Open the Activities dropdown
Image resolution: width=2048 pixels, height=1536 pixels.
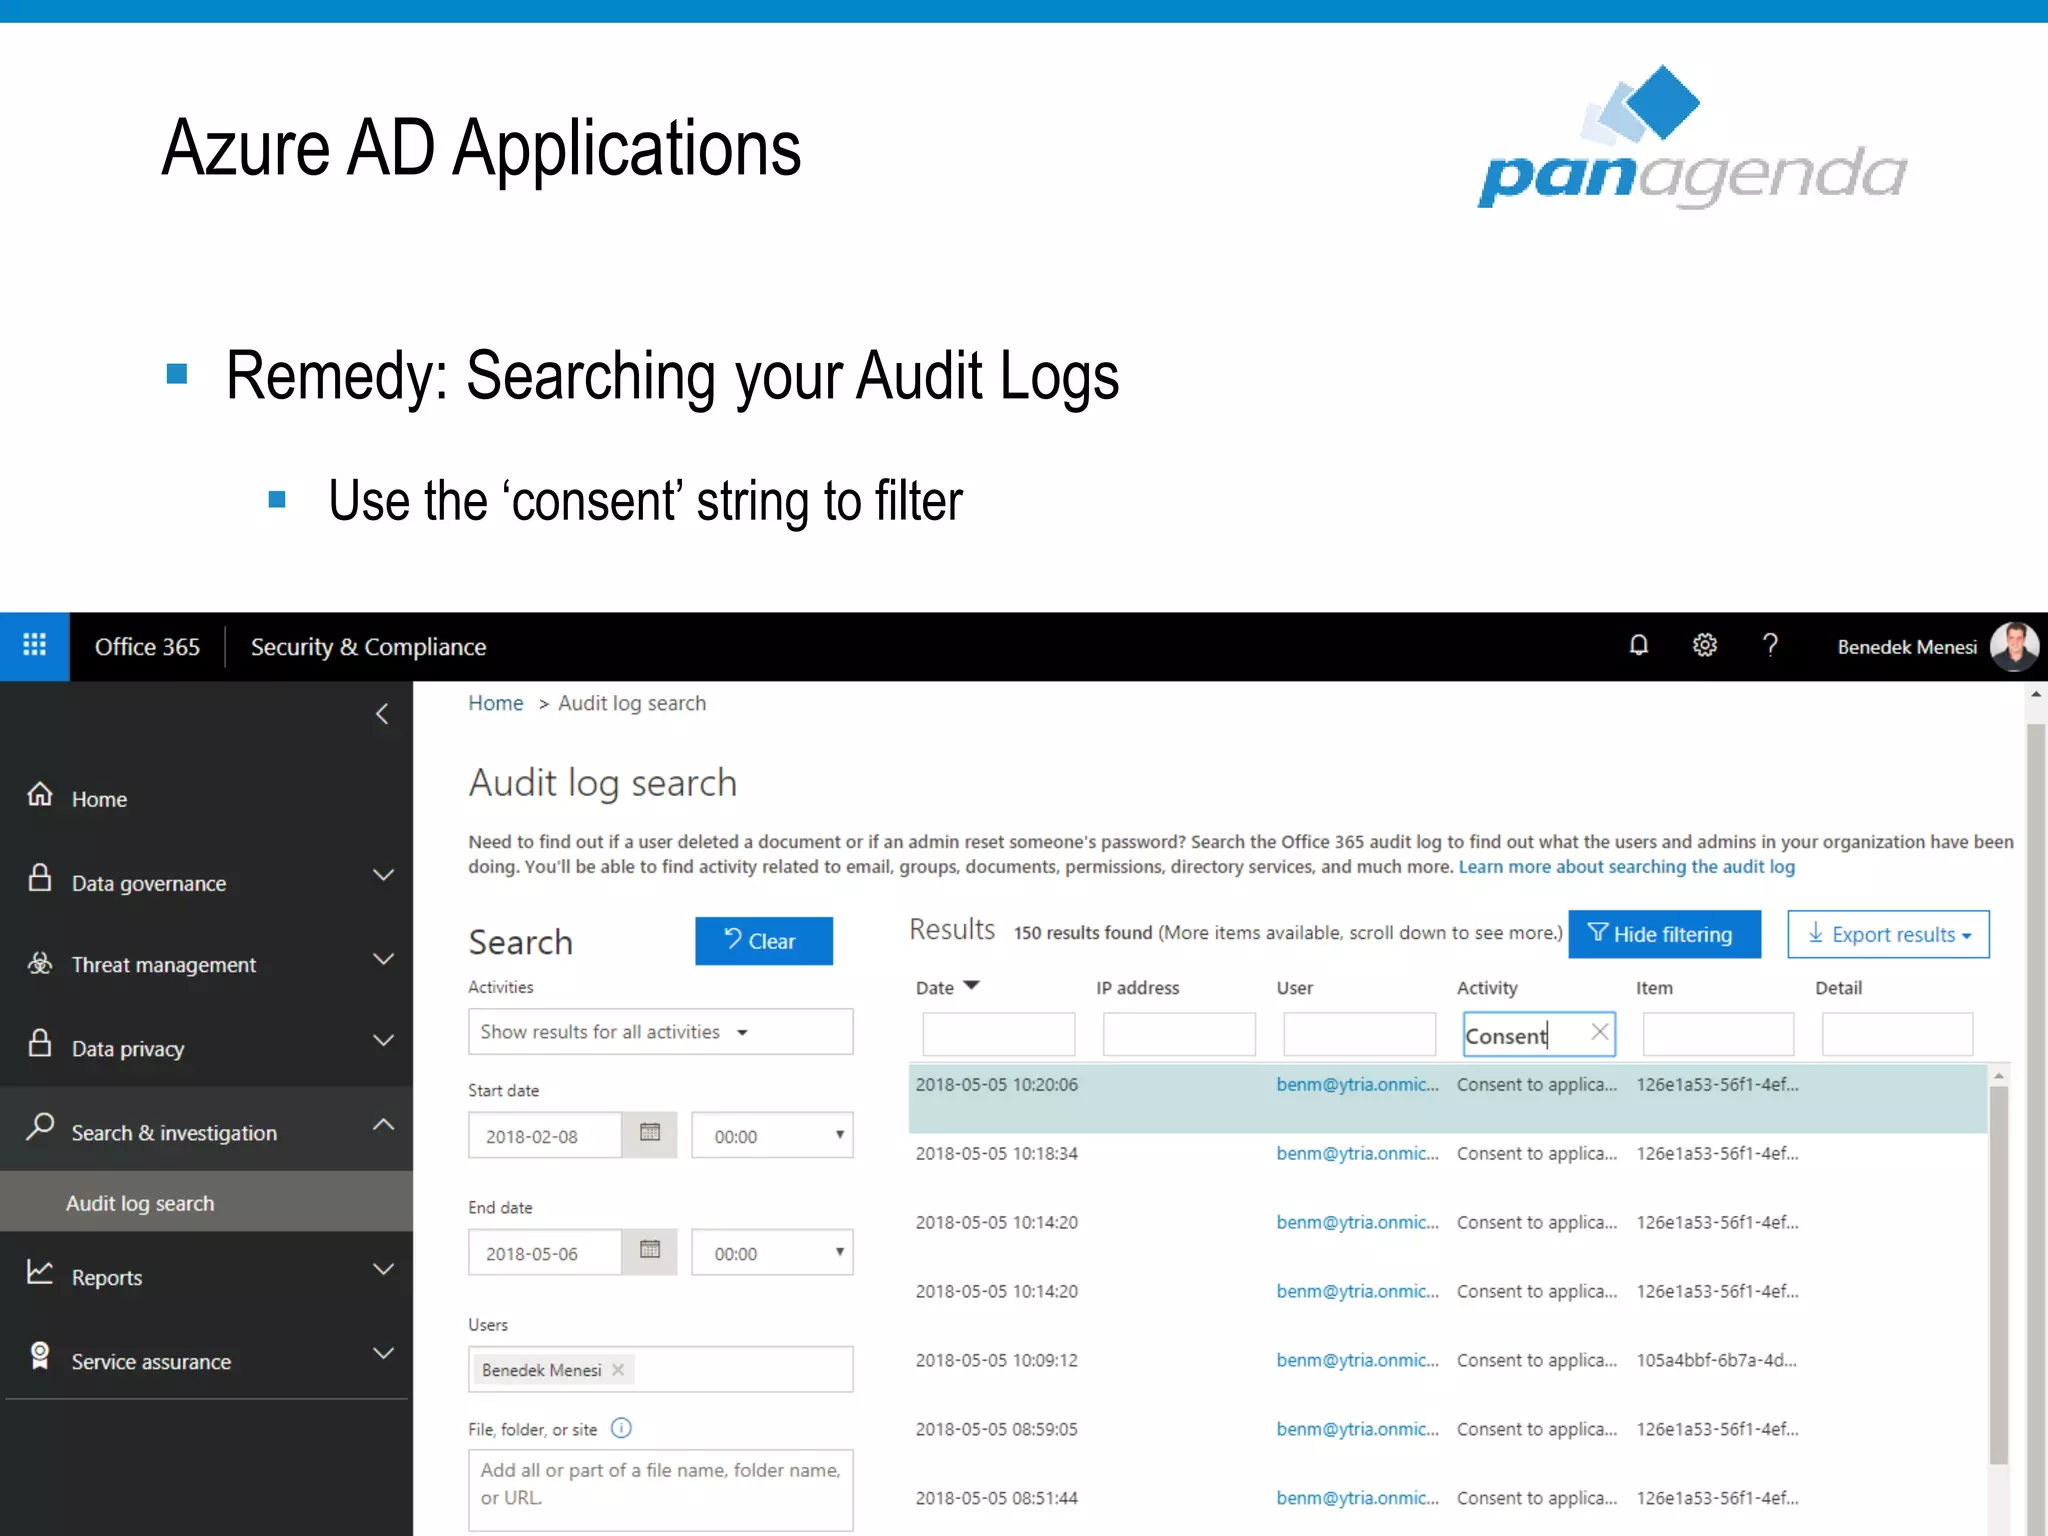tap(660, 1031)
